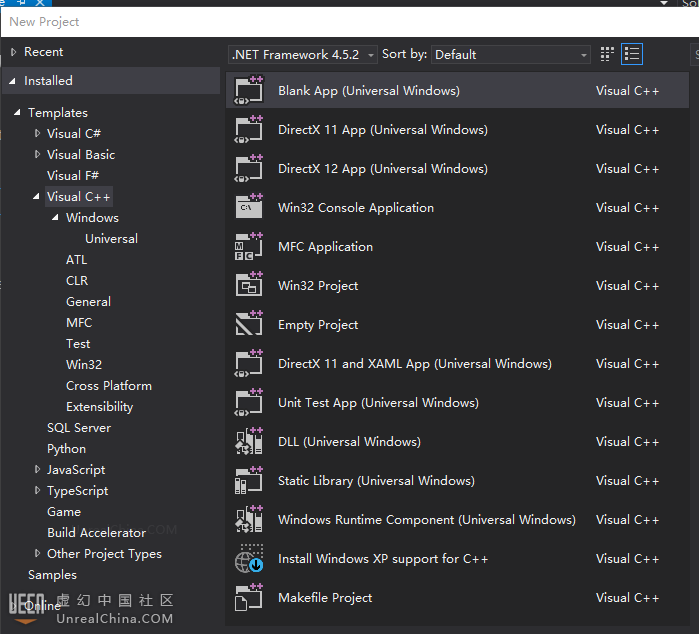The height and width of the screenshot is (634, 699).
Task: Select the Cross Platform category
Action: [x=109, y=386]
